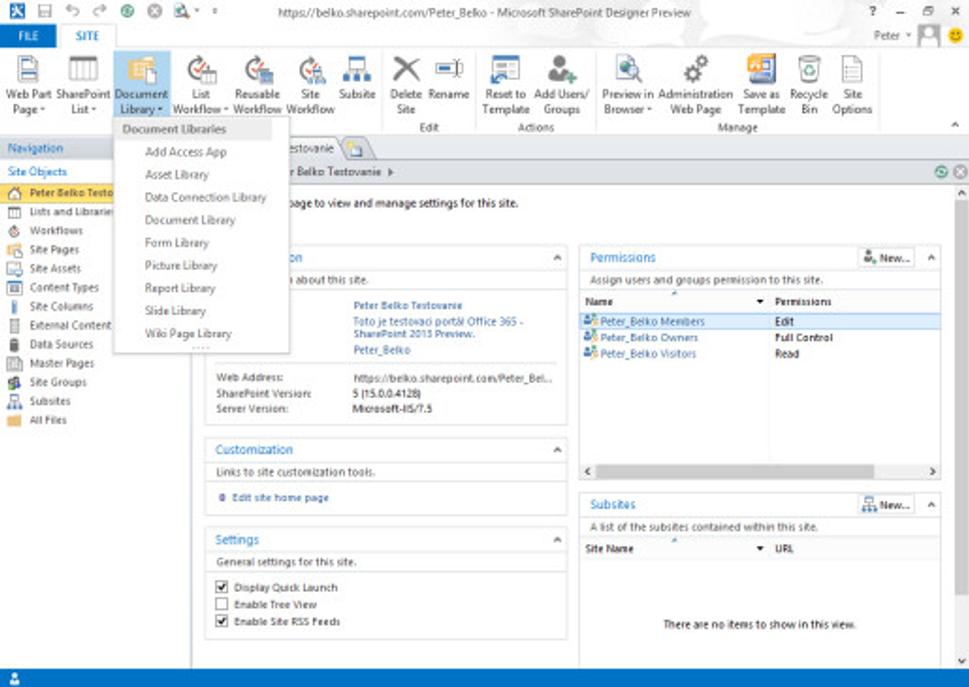The height and width of the screenshot is (687, 969).
Task: Open the FILE tab
Action: tap(28, 36)
